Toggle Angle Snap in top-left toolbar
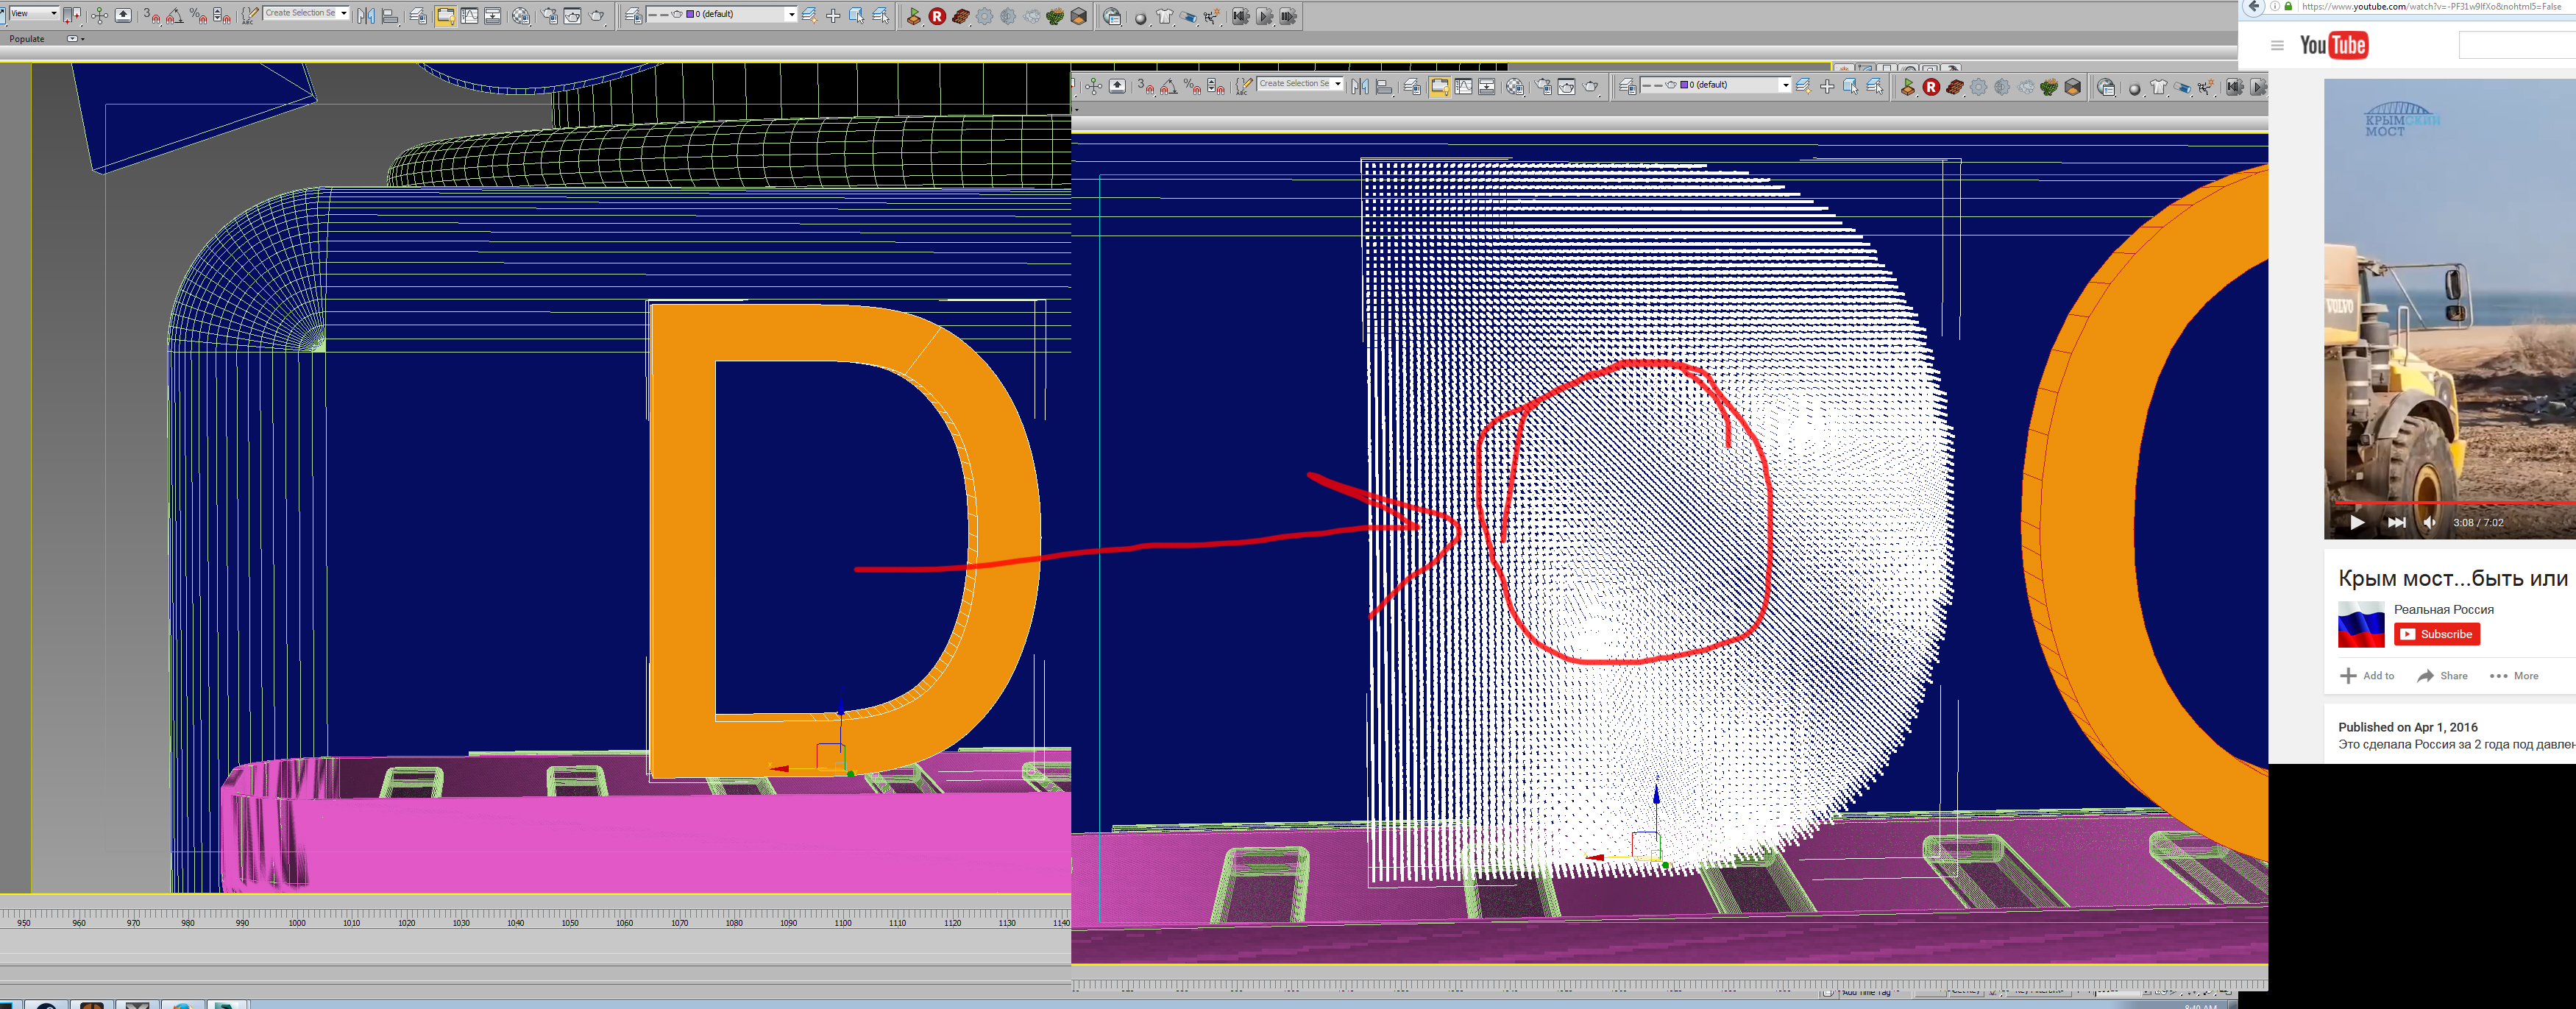The image size is (2576, 1009). (x=175, y=16)
